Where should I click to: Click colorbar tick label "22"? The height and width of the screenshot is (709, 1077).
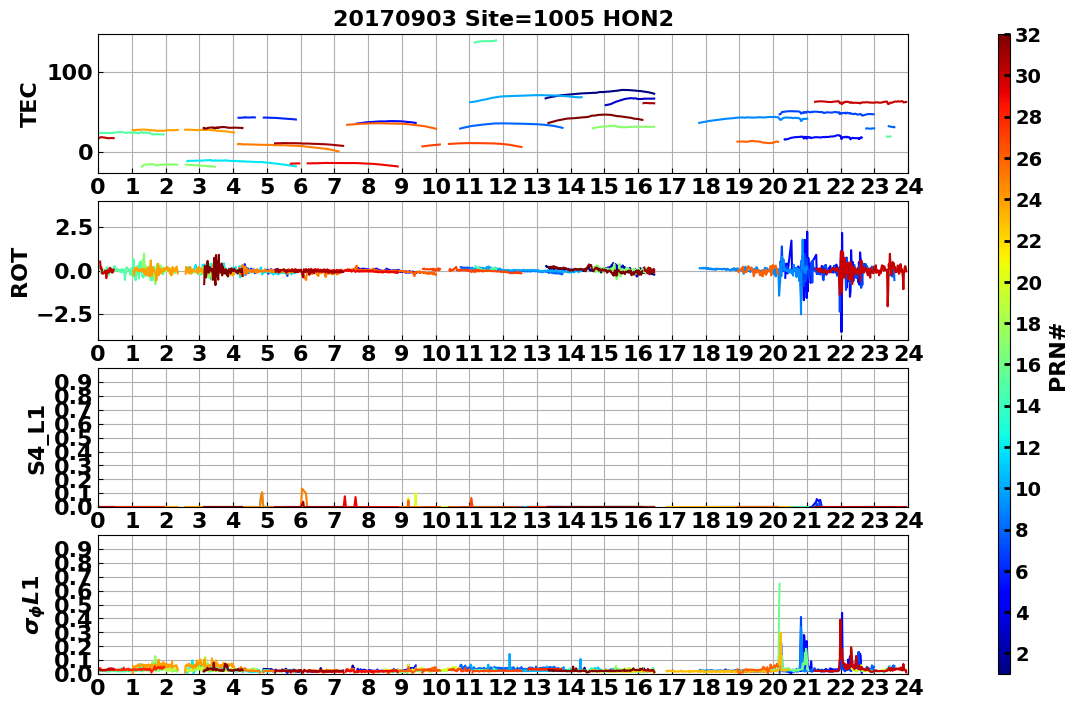1027,241
